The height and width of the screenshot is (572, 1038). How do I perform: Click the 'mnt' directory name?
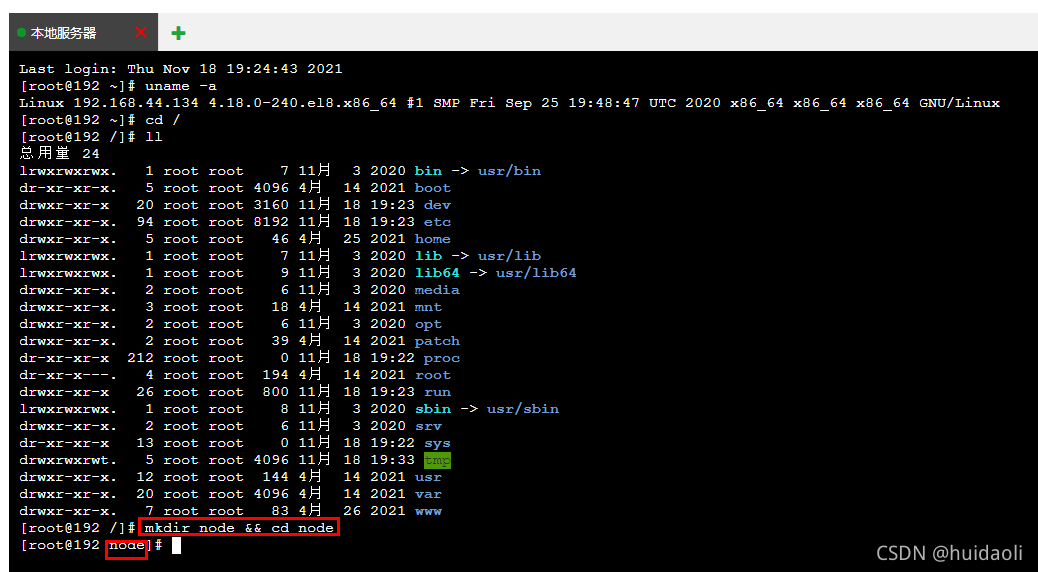(x=428, y=307)
